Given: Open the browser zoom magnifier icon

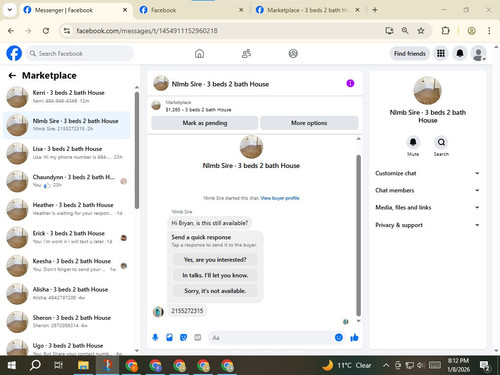Looking at the screenshot, I should (405, 31).
